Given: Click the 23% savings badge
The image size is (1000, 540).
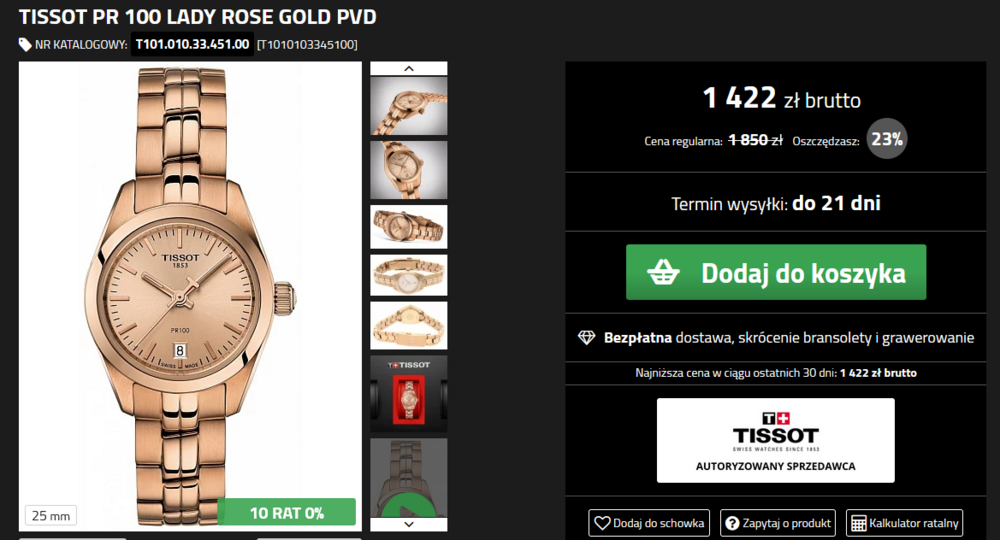Looking at the screenshot, I should point(886,139).
